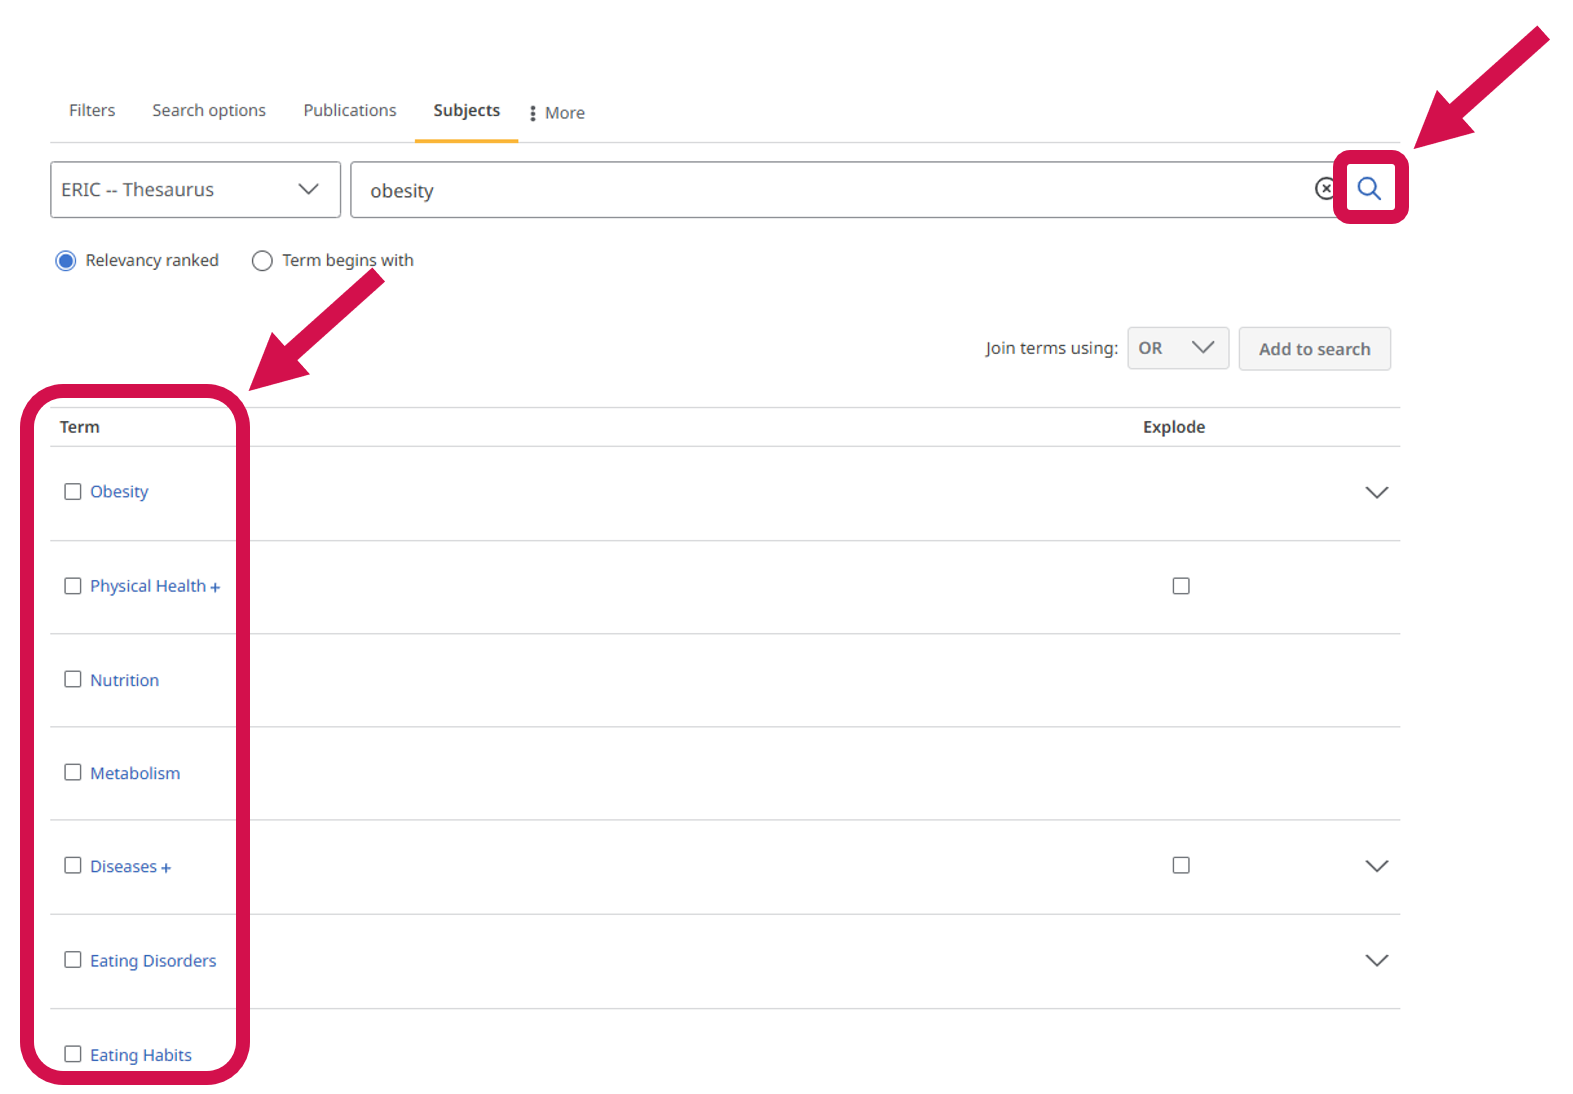Enable Explode for Physical Health
The width and height of the screenshot is (1573, 1094).
click(x=1181, y=586)
